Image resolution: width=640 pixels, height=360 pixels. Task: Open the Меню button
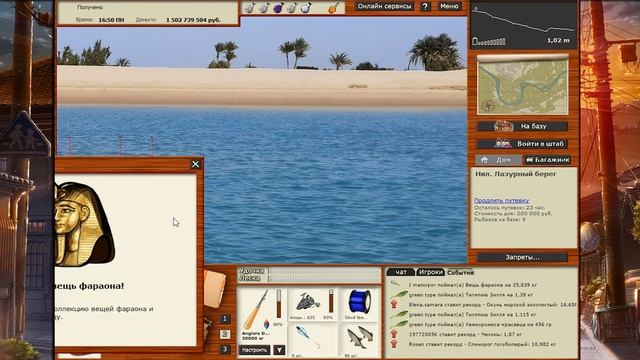tap(449, 6)
